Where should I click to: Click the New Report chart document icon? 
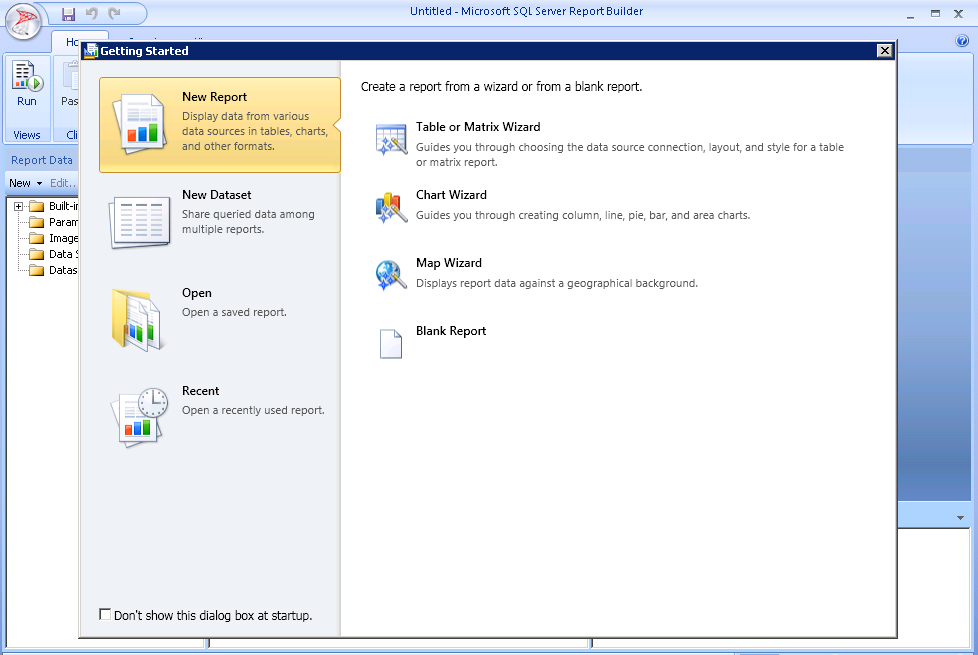tap(139, 124)
